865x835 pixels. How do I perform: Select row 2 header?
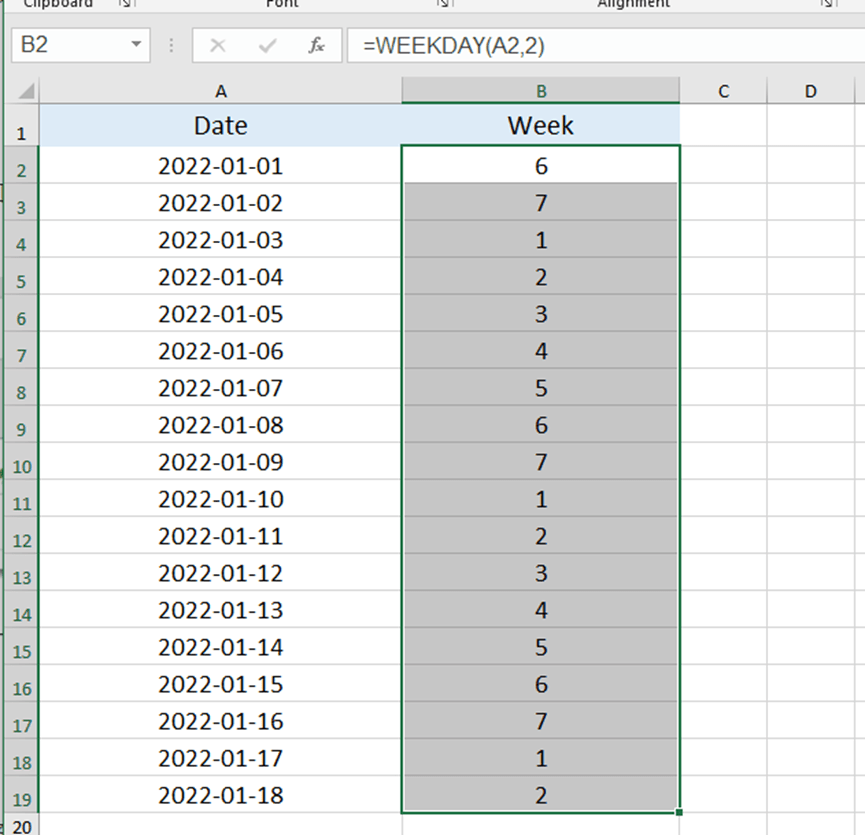click(21, 165)
